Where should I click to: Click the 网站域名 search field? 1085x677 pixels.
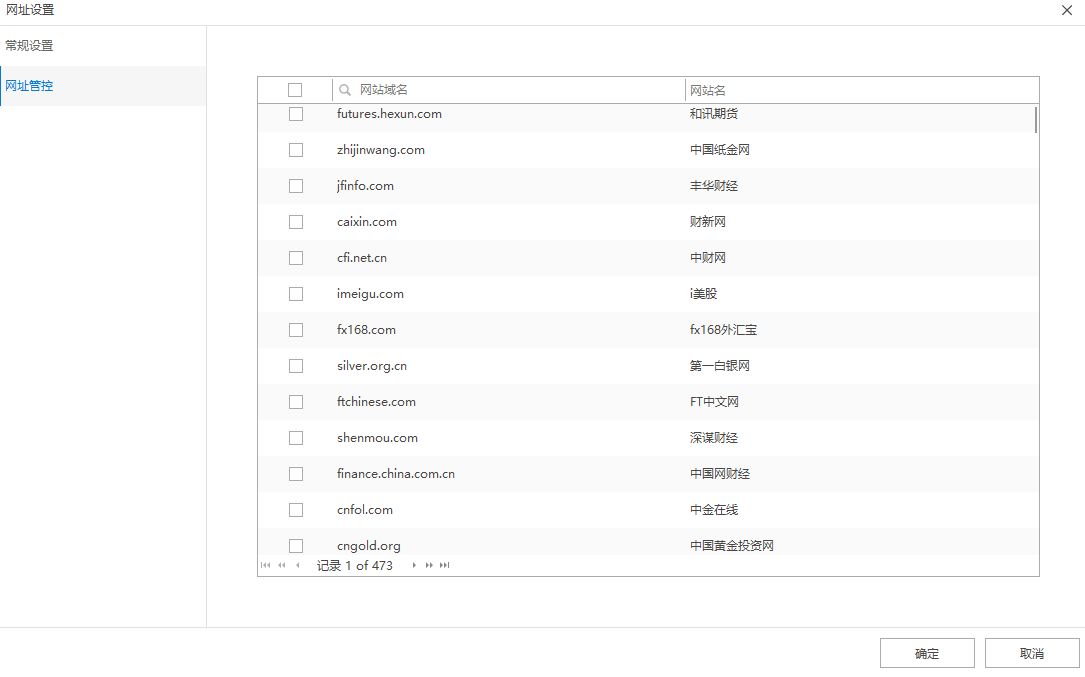[x=509, y=90]
